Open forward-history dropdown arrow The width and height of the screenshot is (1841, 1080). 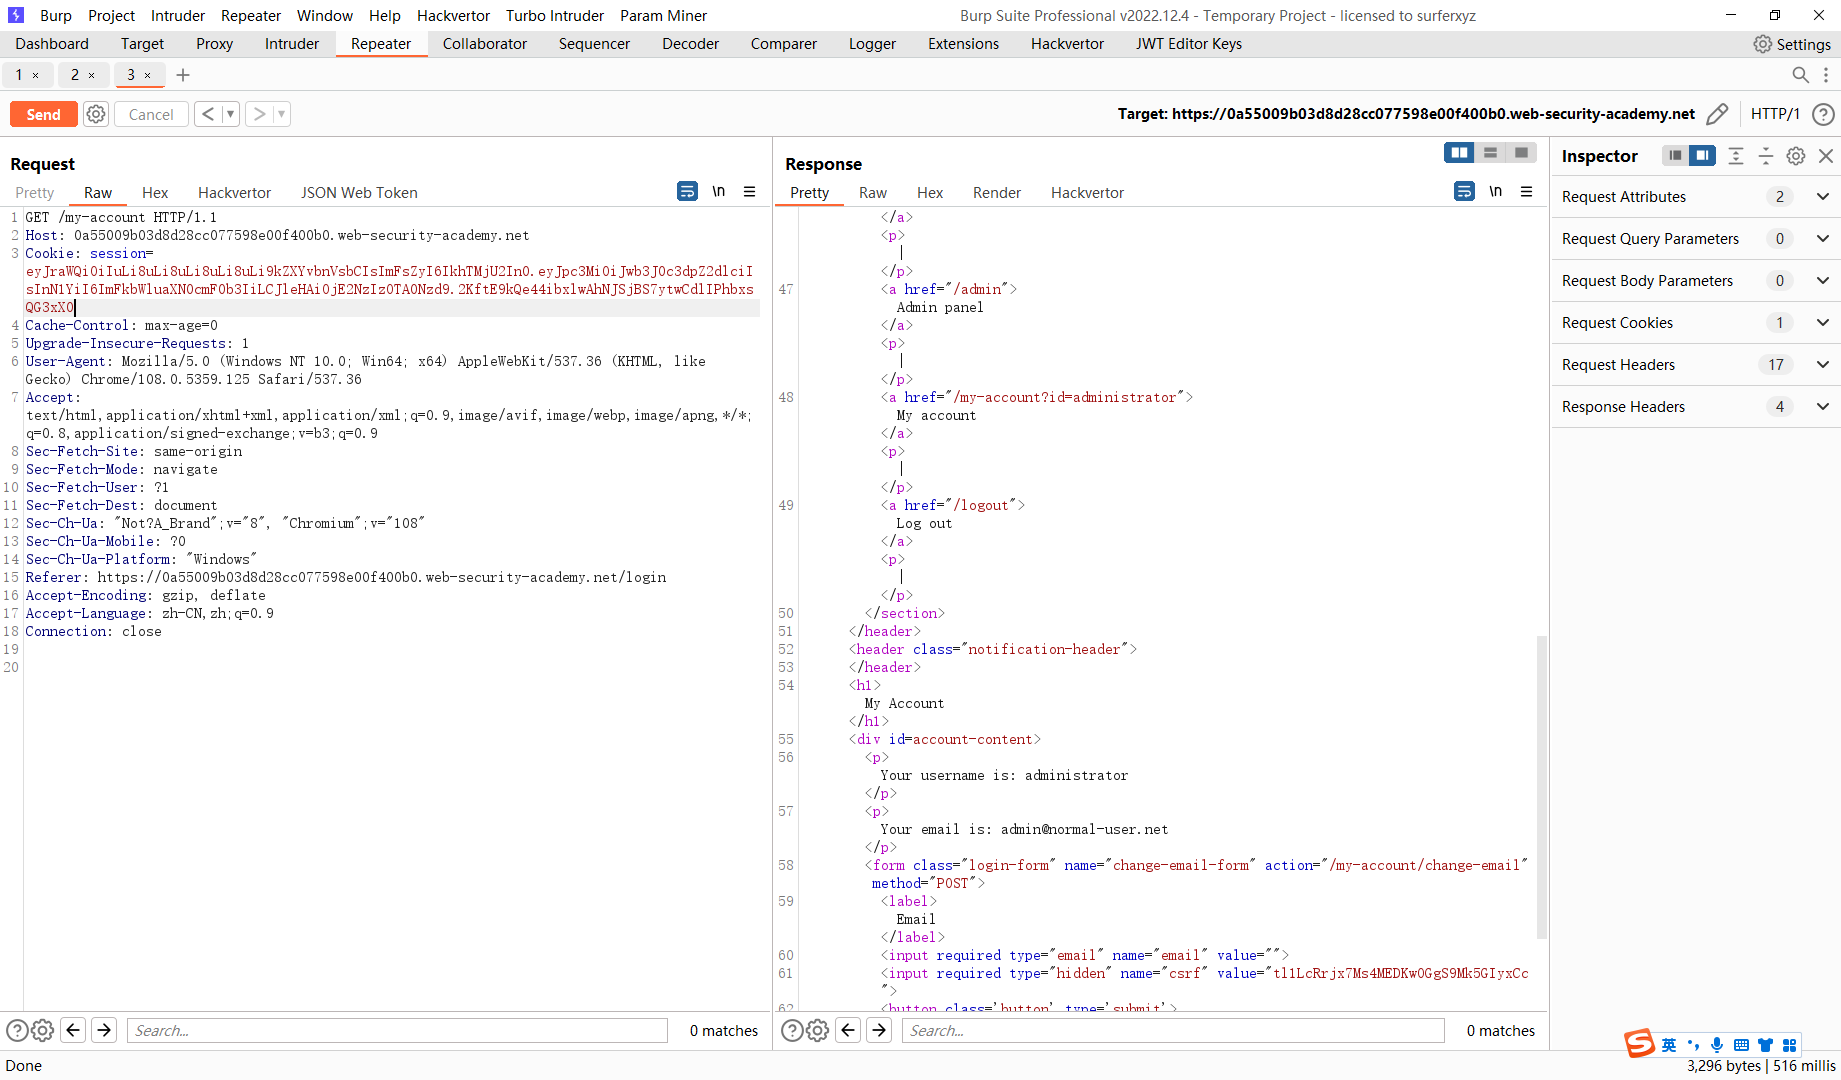pyautogui.click(x=282, y=114)
